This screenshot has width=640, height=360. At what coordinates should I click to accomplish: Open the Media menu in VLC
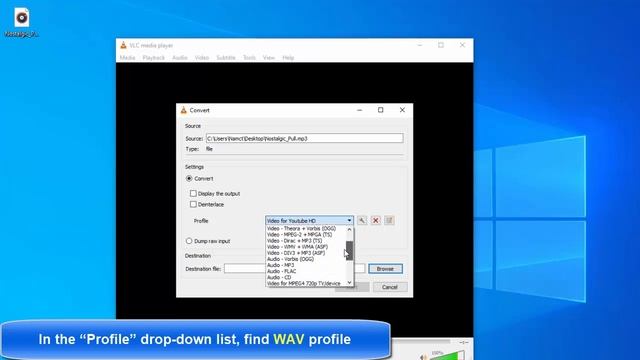[x=127, y=58]
